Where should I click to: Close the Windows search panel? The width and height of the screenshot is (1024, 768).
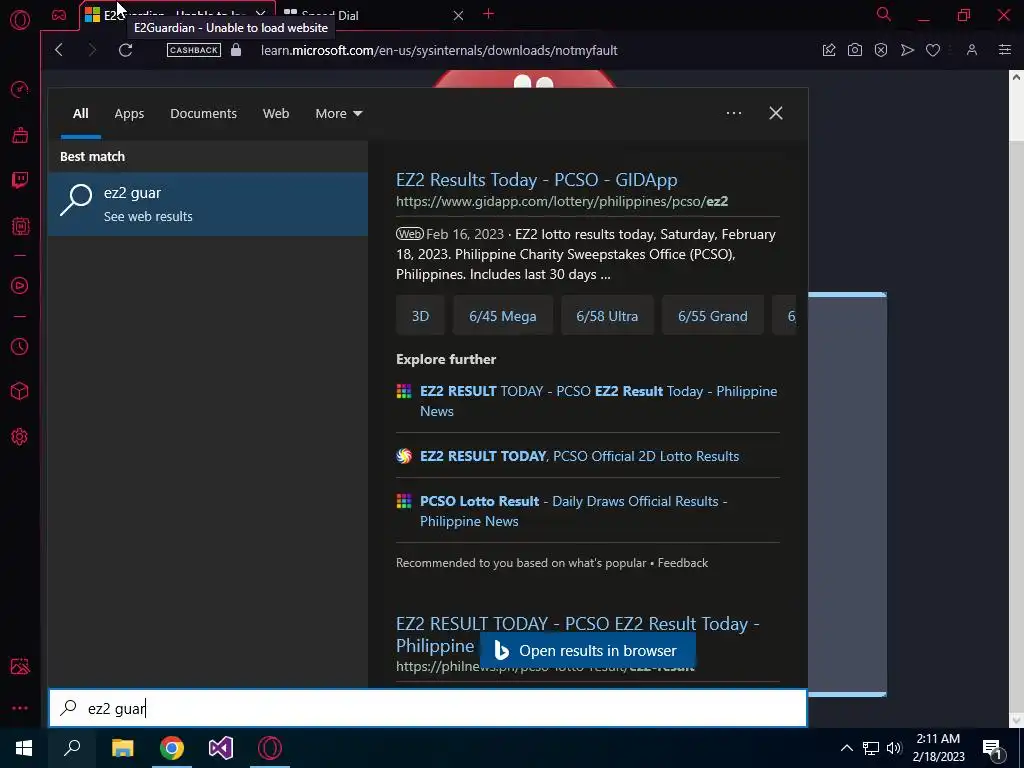point(776,113)
